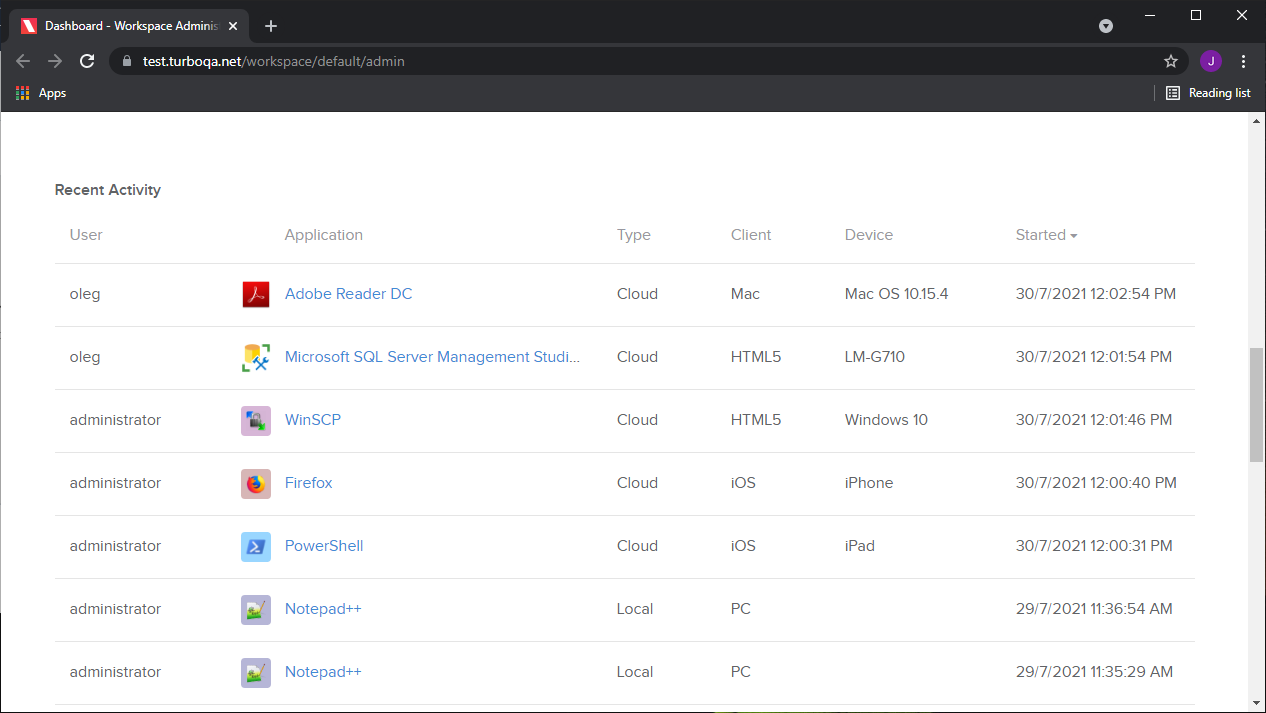
Task: Open the Reading list panel
Action: point(1208,93)
